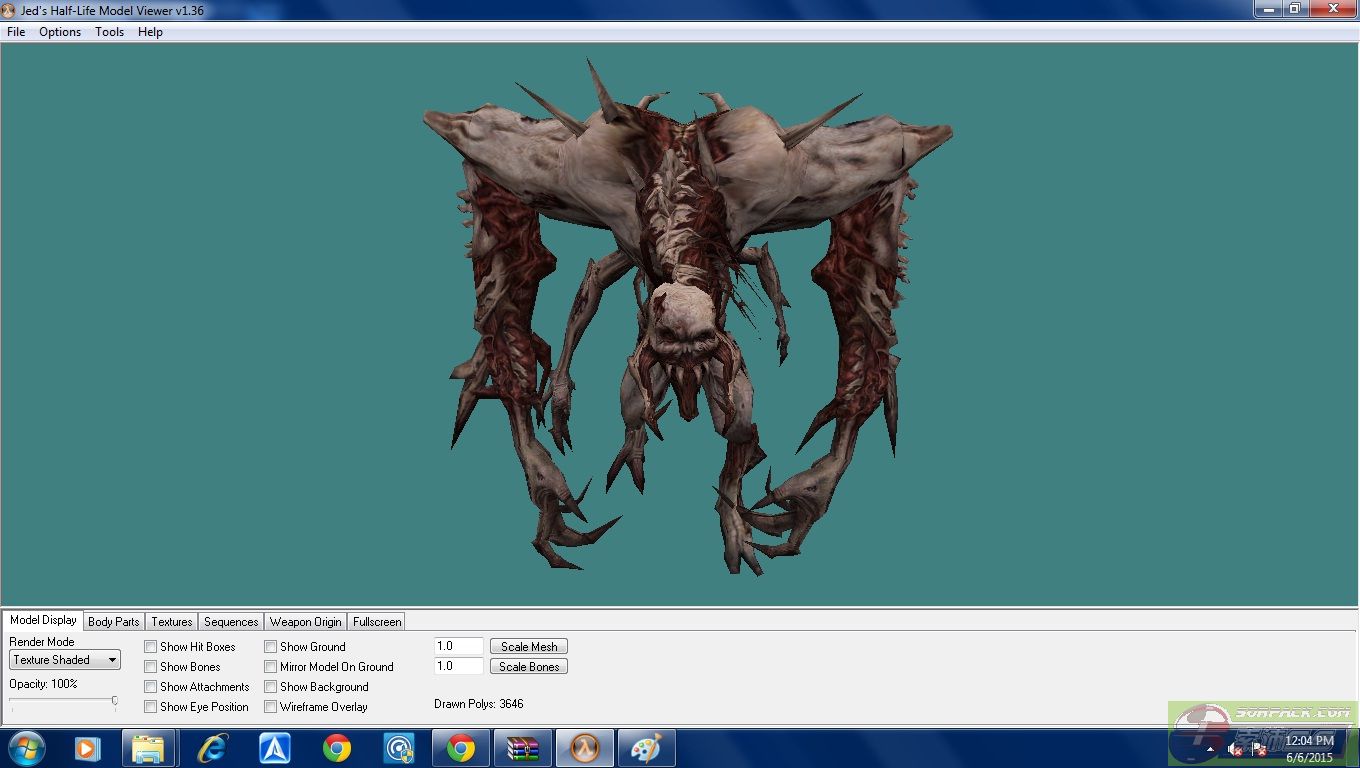Open the Windows Start menu
This screenshot has width=1360, height=768.
[x=27, y=748]
